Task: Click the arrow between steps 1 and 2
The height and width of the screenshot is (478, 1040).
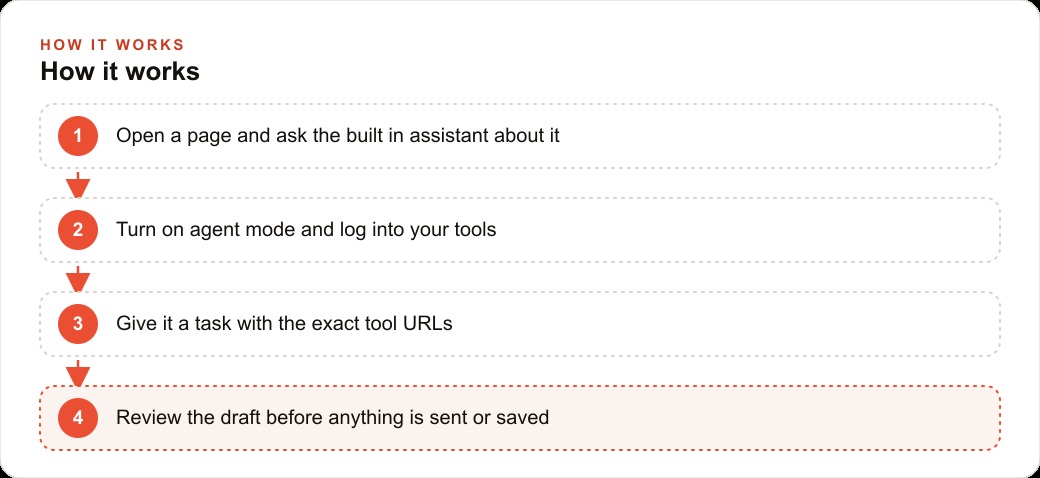Action: click(78, 185)
